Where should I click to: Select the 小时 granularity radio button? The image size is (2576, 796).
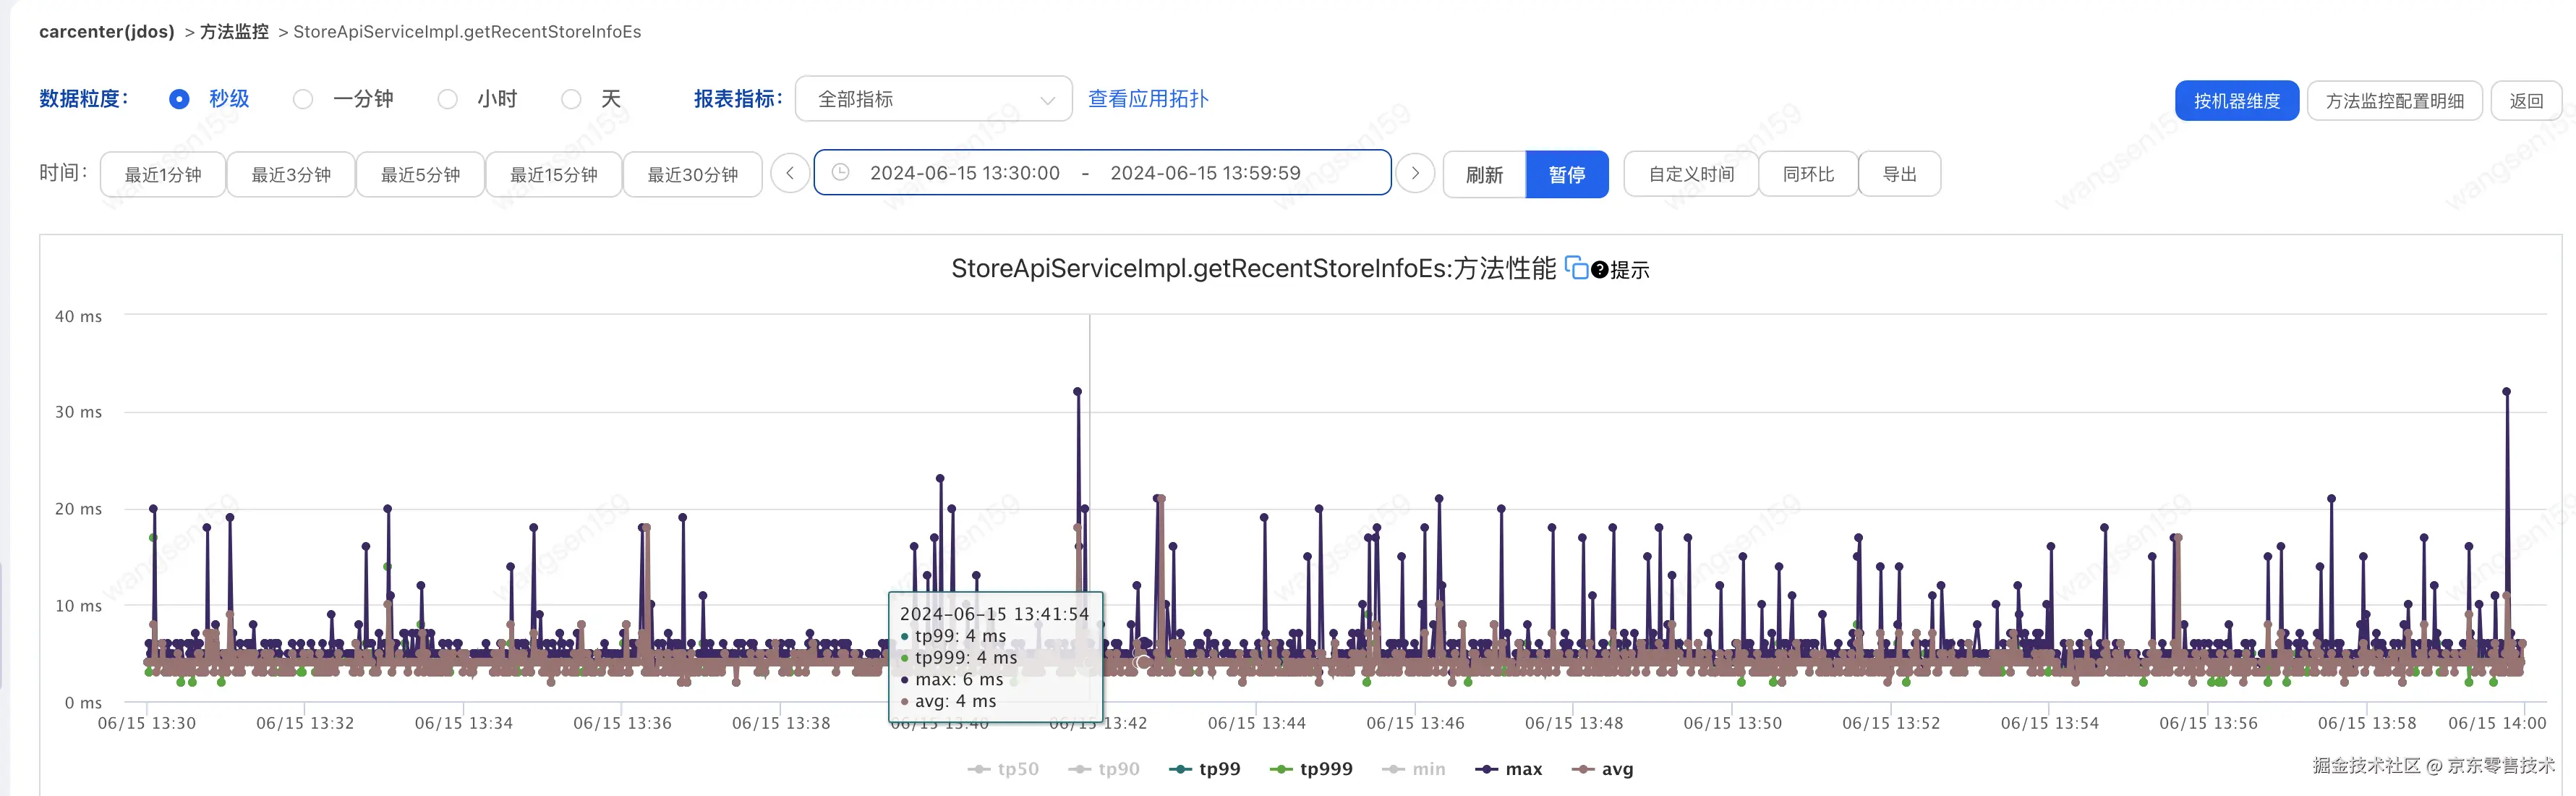click(x=448, y=99)
